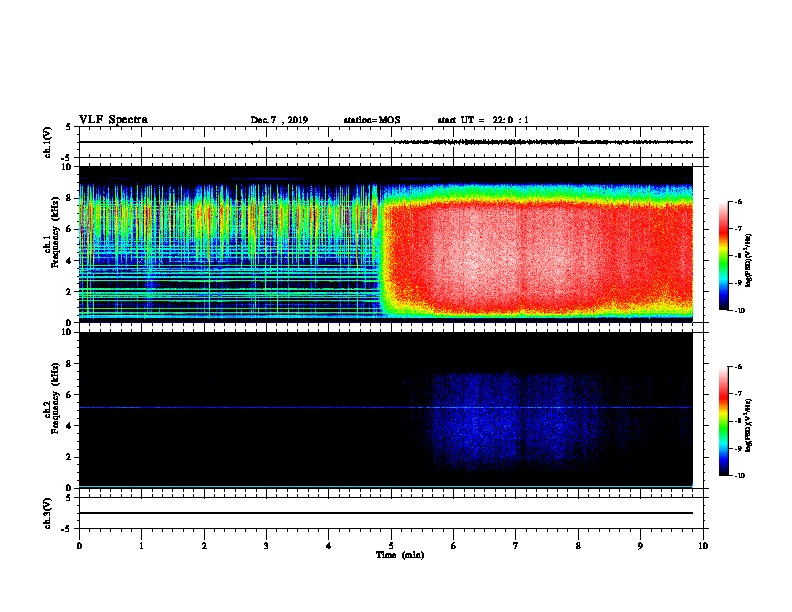Screen dimensions: 792x612
Task: Click the "-6" value on the ch.1 color bar
Action: coord(737,202)
